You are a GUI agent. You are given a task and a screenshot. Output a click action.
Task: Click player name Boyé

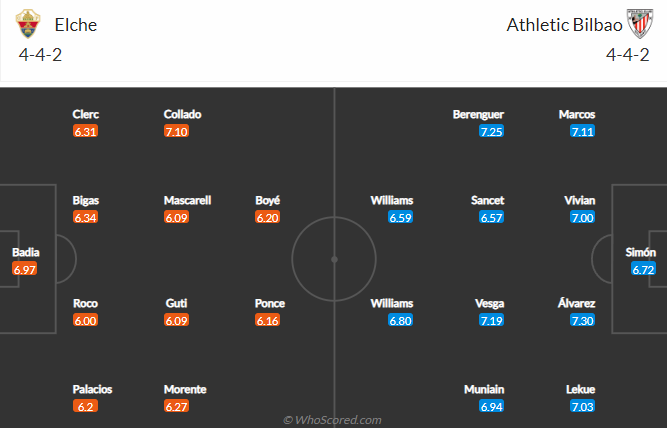(267, 200)
